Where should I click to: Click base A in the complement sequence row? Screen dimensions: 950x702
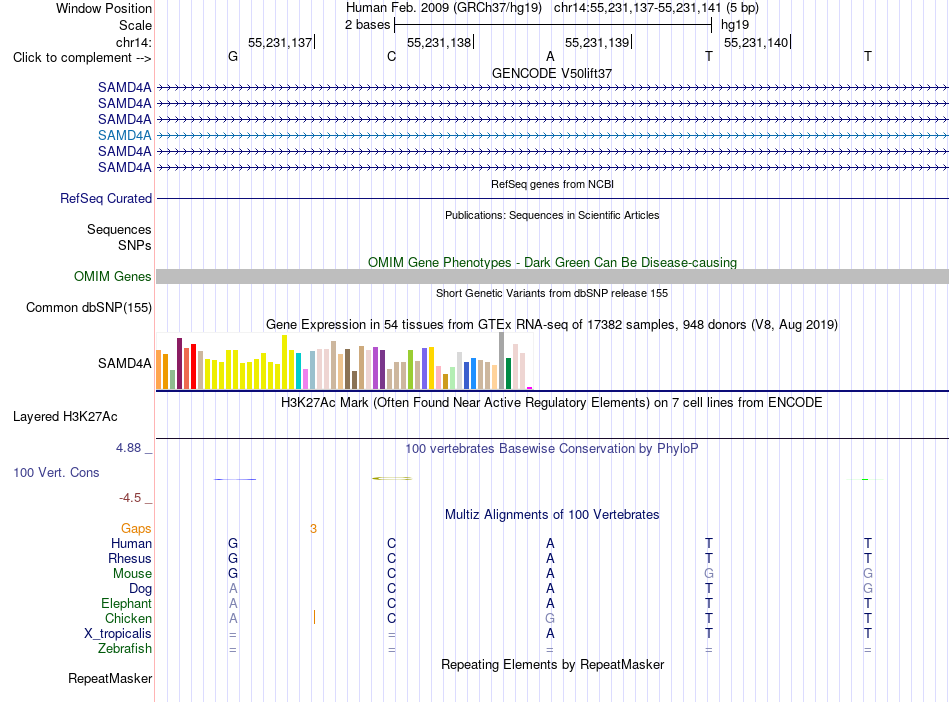pyautogui.click(x=550, y=56)
